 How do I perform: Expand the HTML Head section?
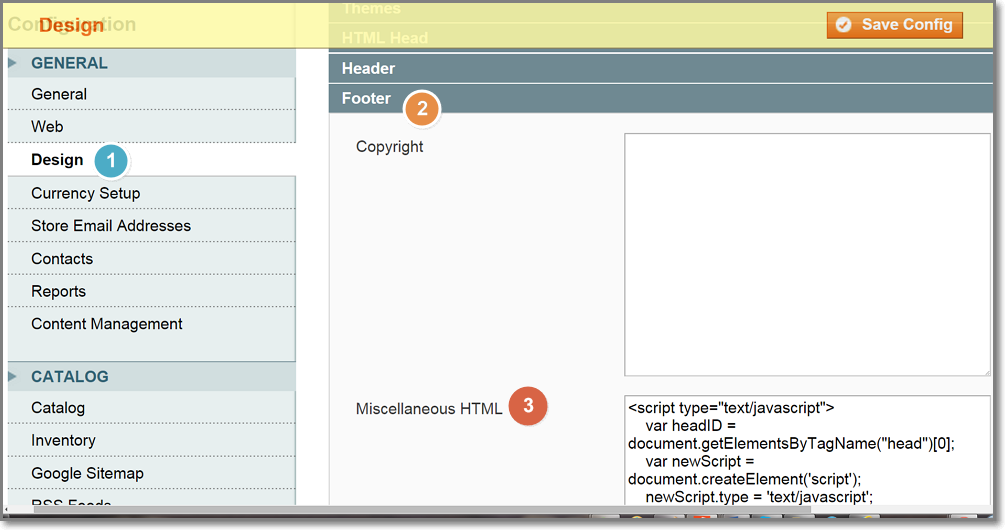pyautogui.click(x=384, y=39)
